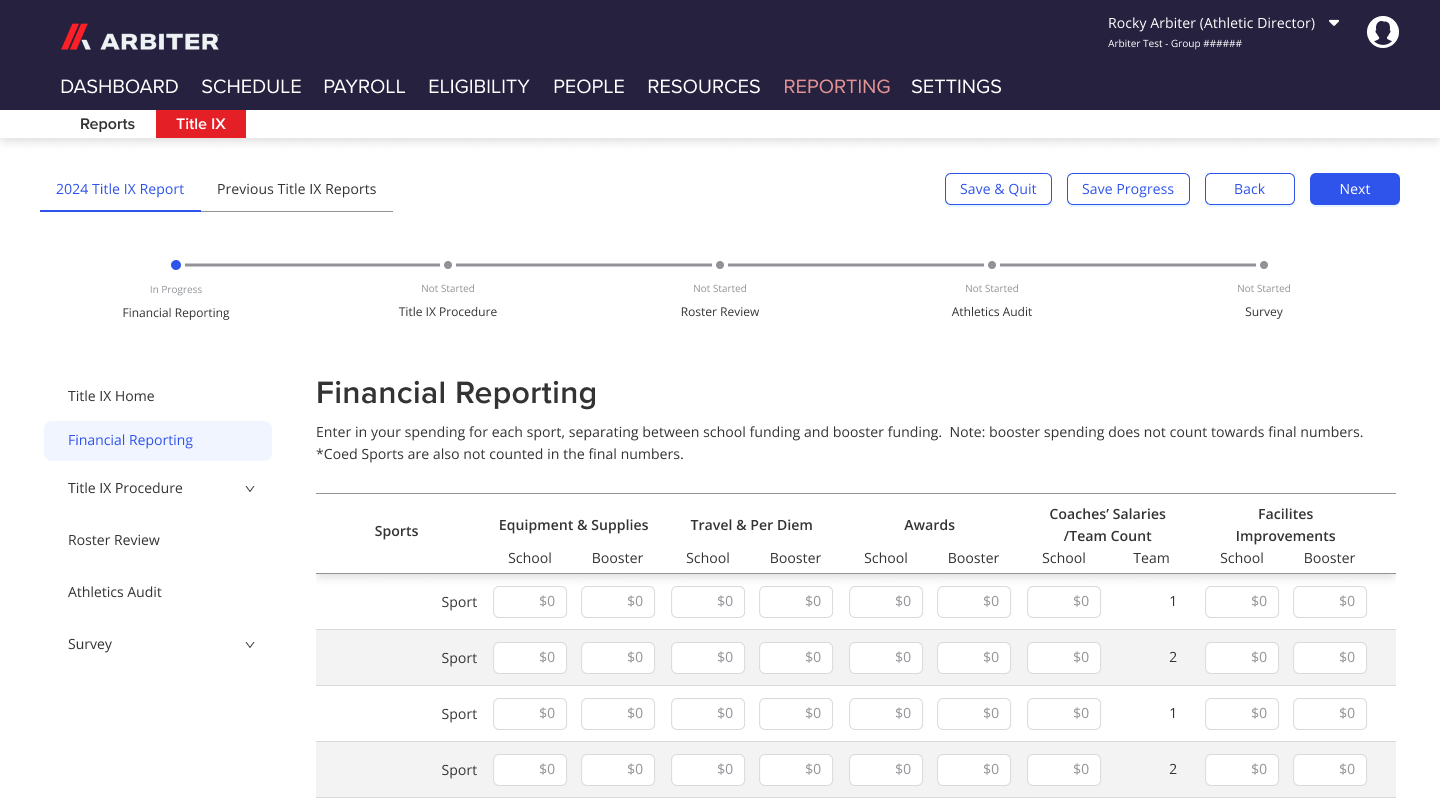The width and height of the screenshot is (1440, 810).
Task: Click the Save Progress button
Action: (x=1128, y=189)
